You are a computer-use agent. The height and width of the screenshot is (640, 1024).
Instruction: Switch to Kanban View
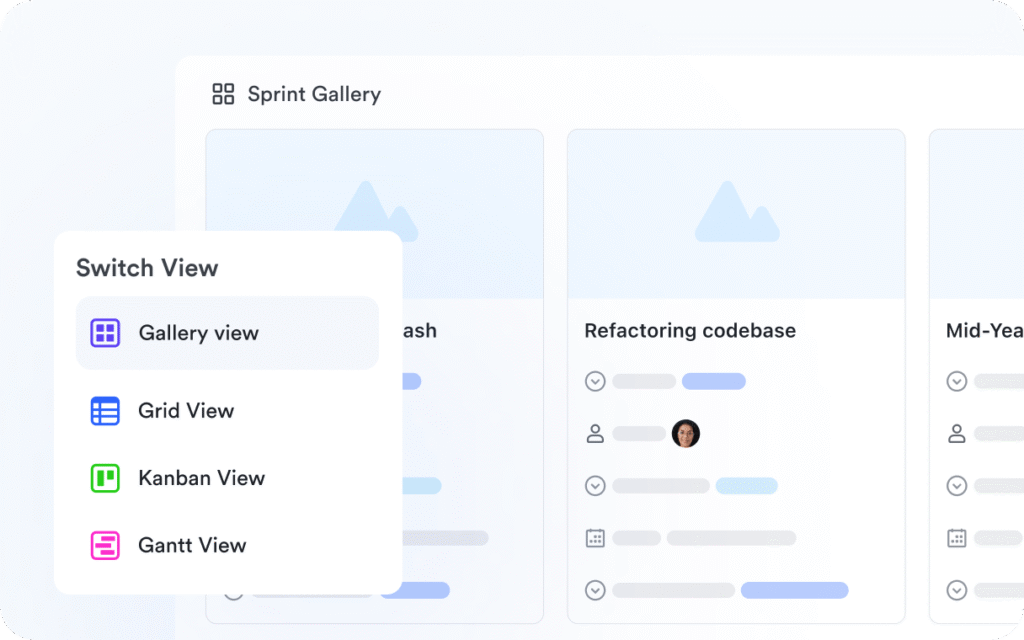(201, 478)
